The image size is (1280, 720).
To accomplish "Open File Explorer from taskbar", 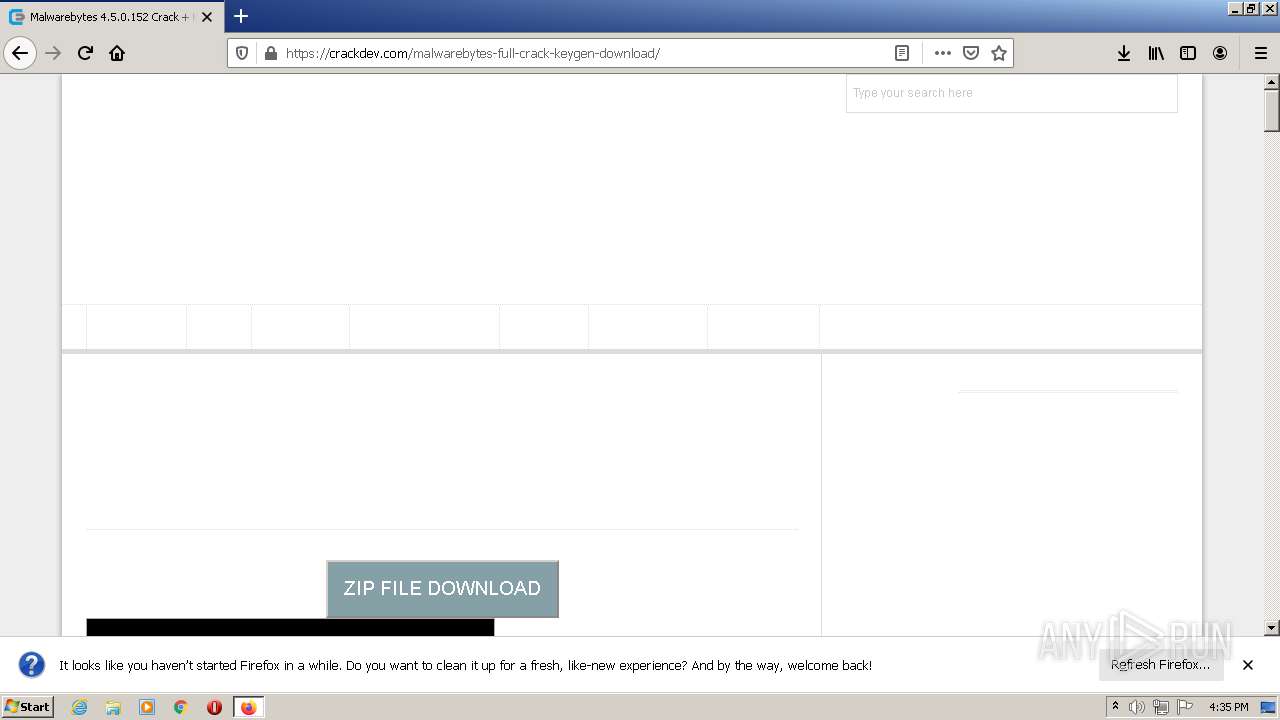I will tap(113, 707).
